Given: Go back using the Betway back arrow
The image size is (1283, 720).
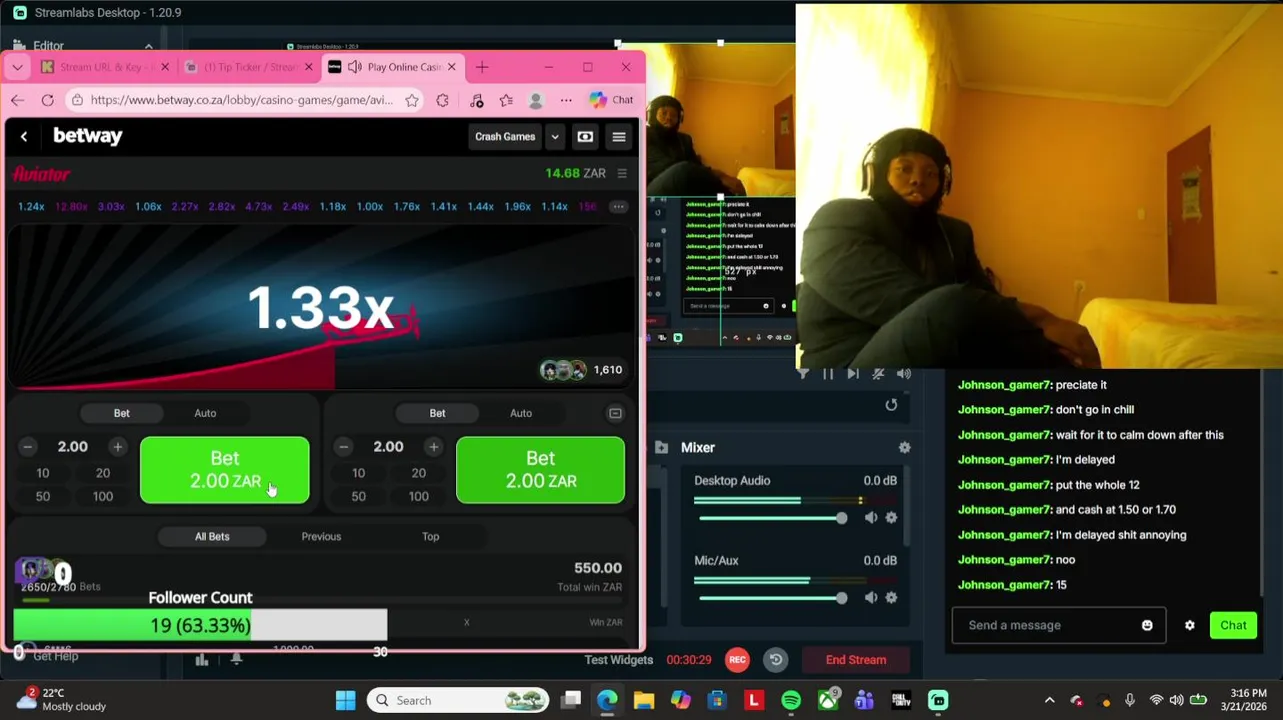Looking at the screenshot, I should click(x=24, y=136).
